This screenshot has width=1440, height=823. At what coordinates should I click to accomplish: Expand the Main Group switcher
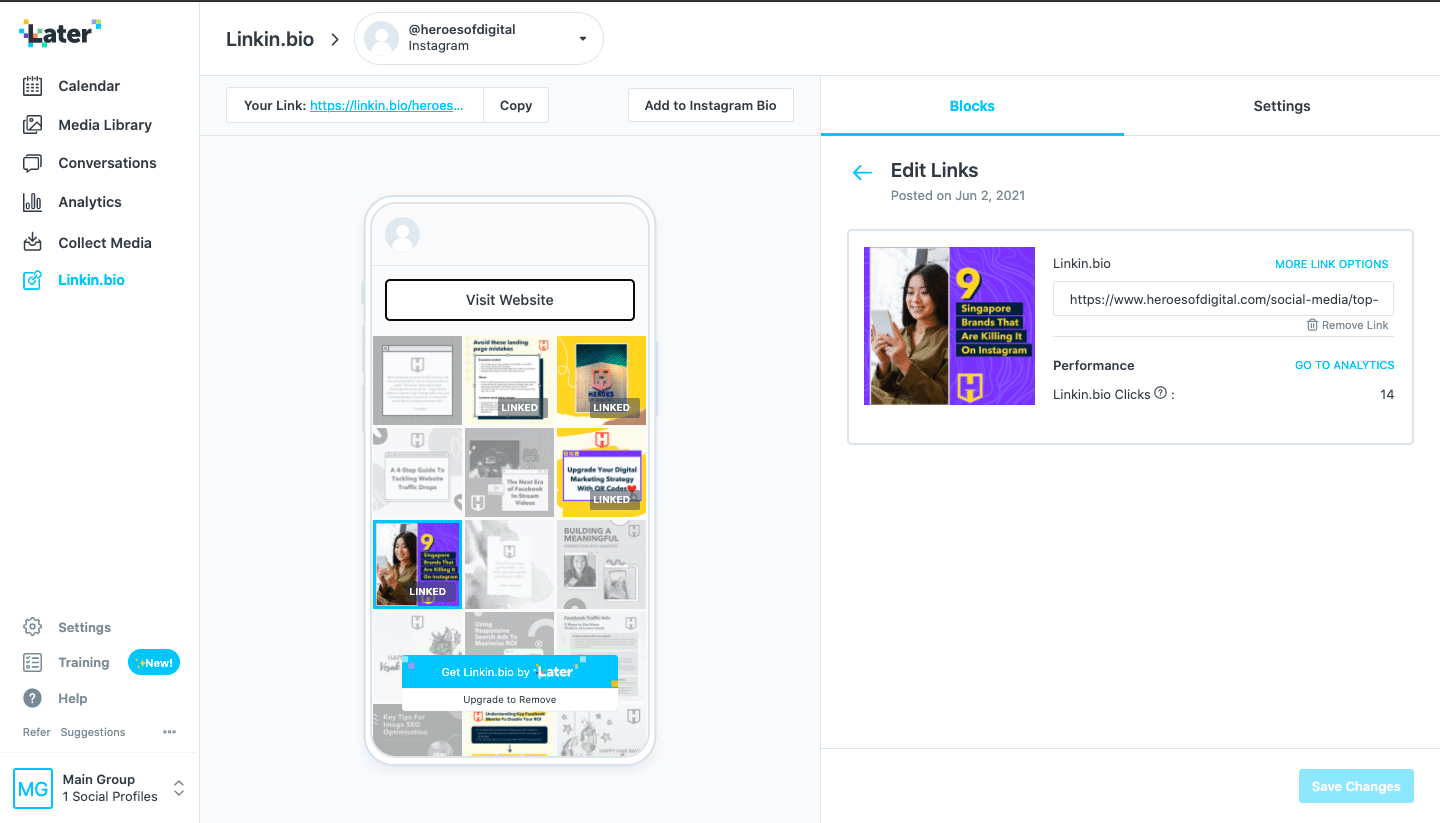click(178, 788)
